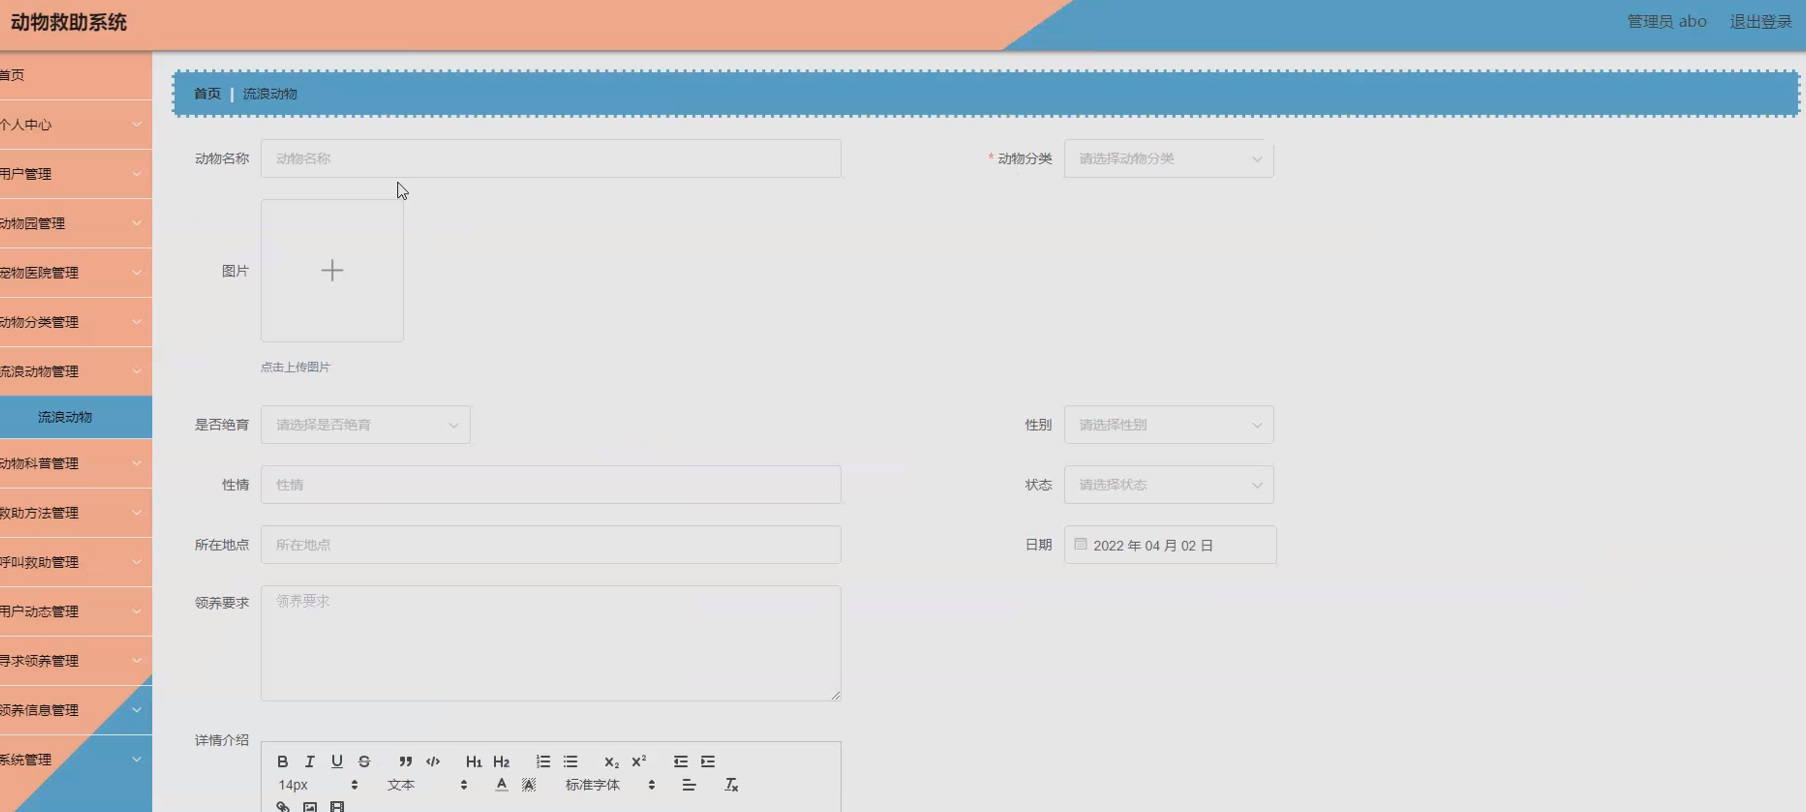
Task: Collapse 流浪动物管理 sidebar menu
Action: pos(76,371)
